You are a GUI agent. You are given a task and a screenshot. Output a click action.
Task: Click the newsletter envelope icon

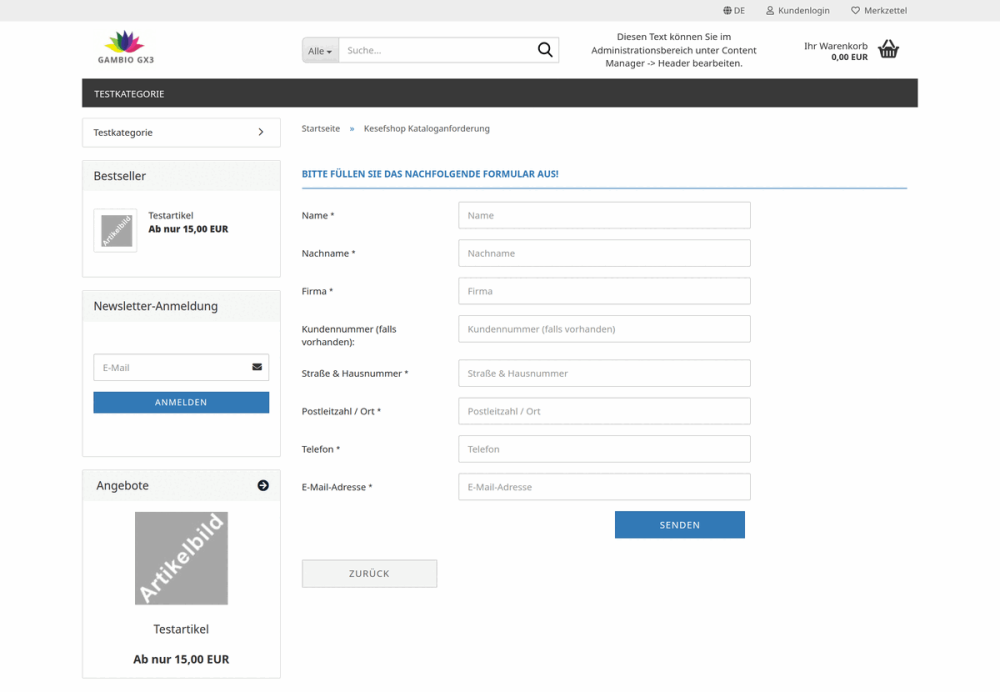click(x=257, y=367)
